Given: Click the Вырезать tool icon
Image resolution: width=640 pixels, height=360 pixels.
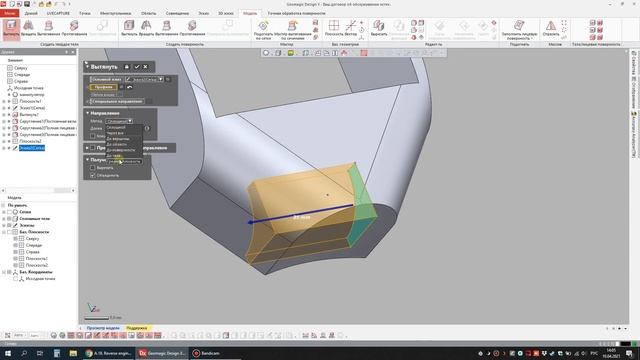Looking at the screenshot, I should [379, 29].
